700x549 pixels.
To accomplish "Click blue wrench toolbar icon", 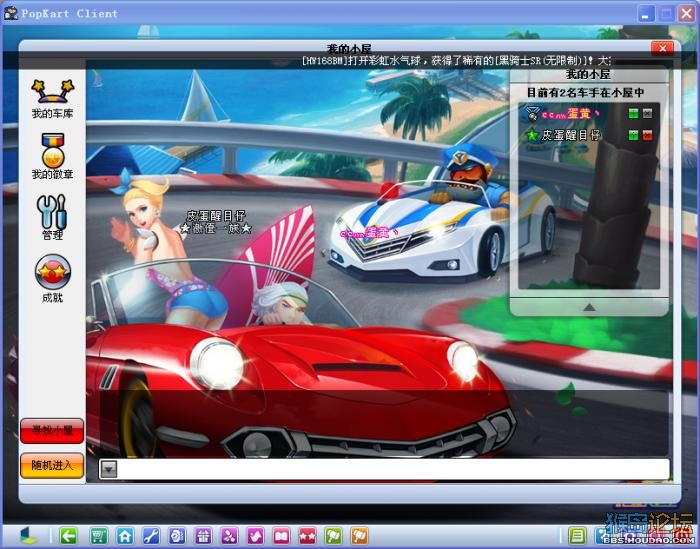I will (151, 535).
